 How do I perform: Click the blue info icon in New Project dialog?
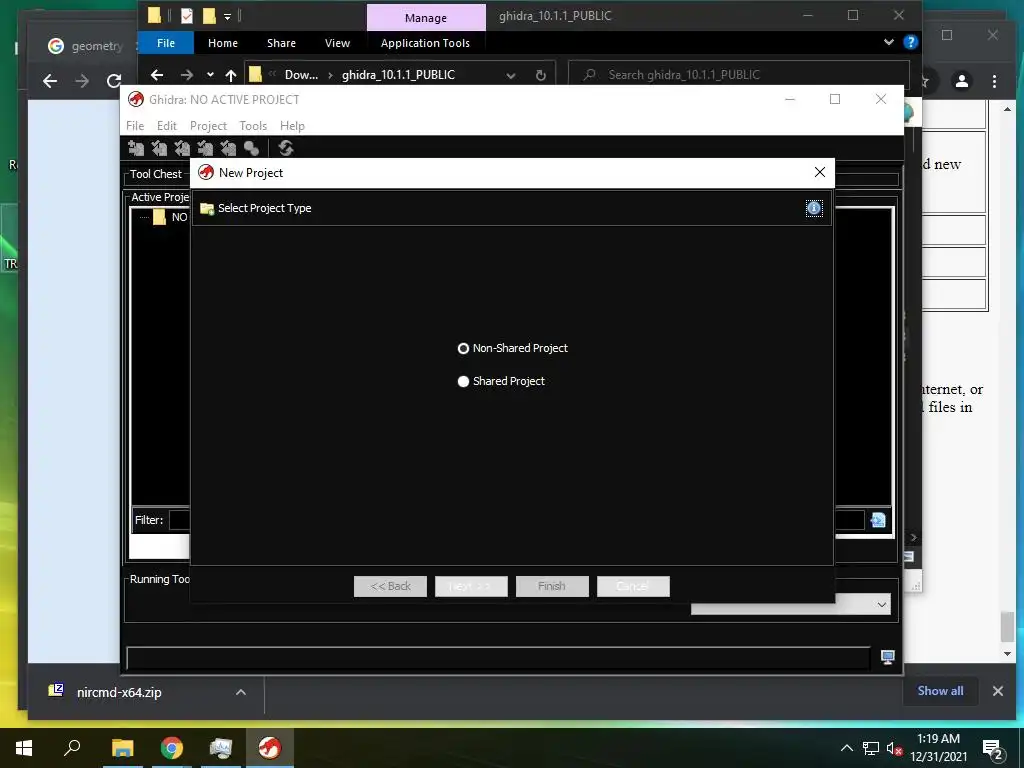(x=814, y=208)
